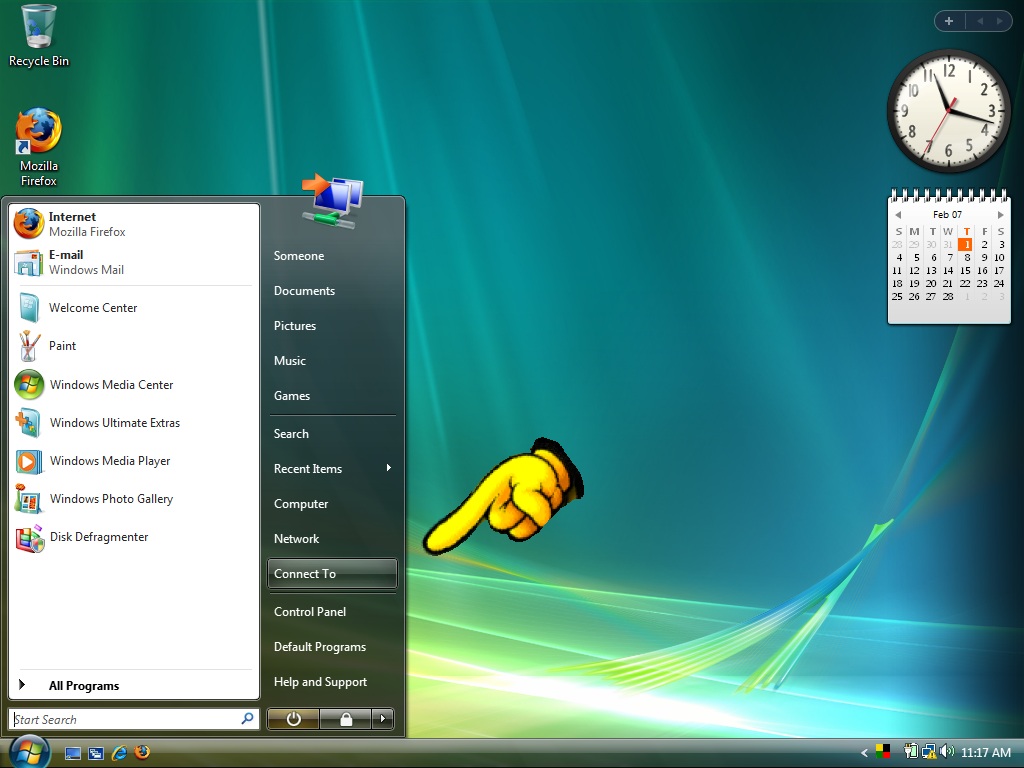Open the Recycle Bin desktop icon
The width and height of the screenshot is (1024, 768).
pos(39,37)
